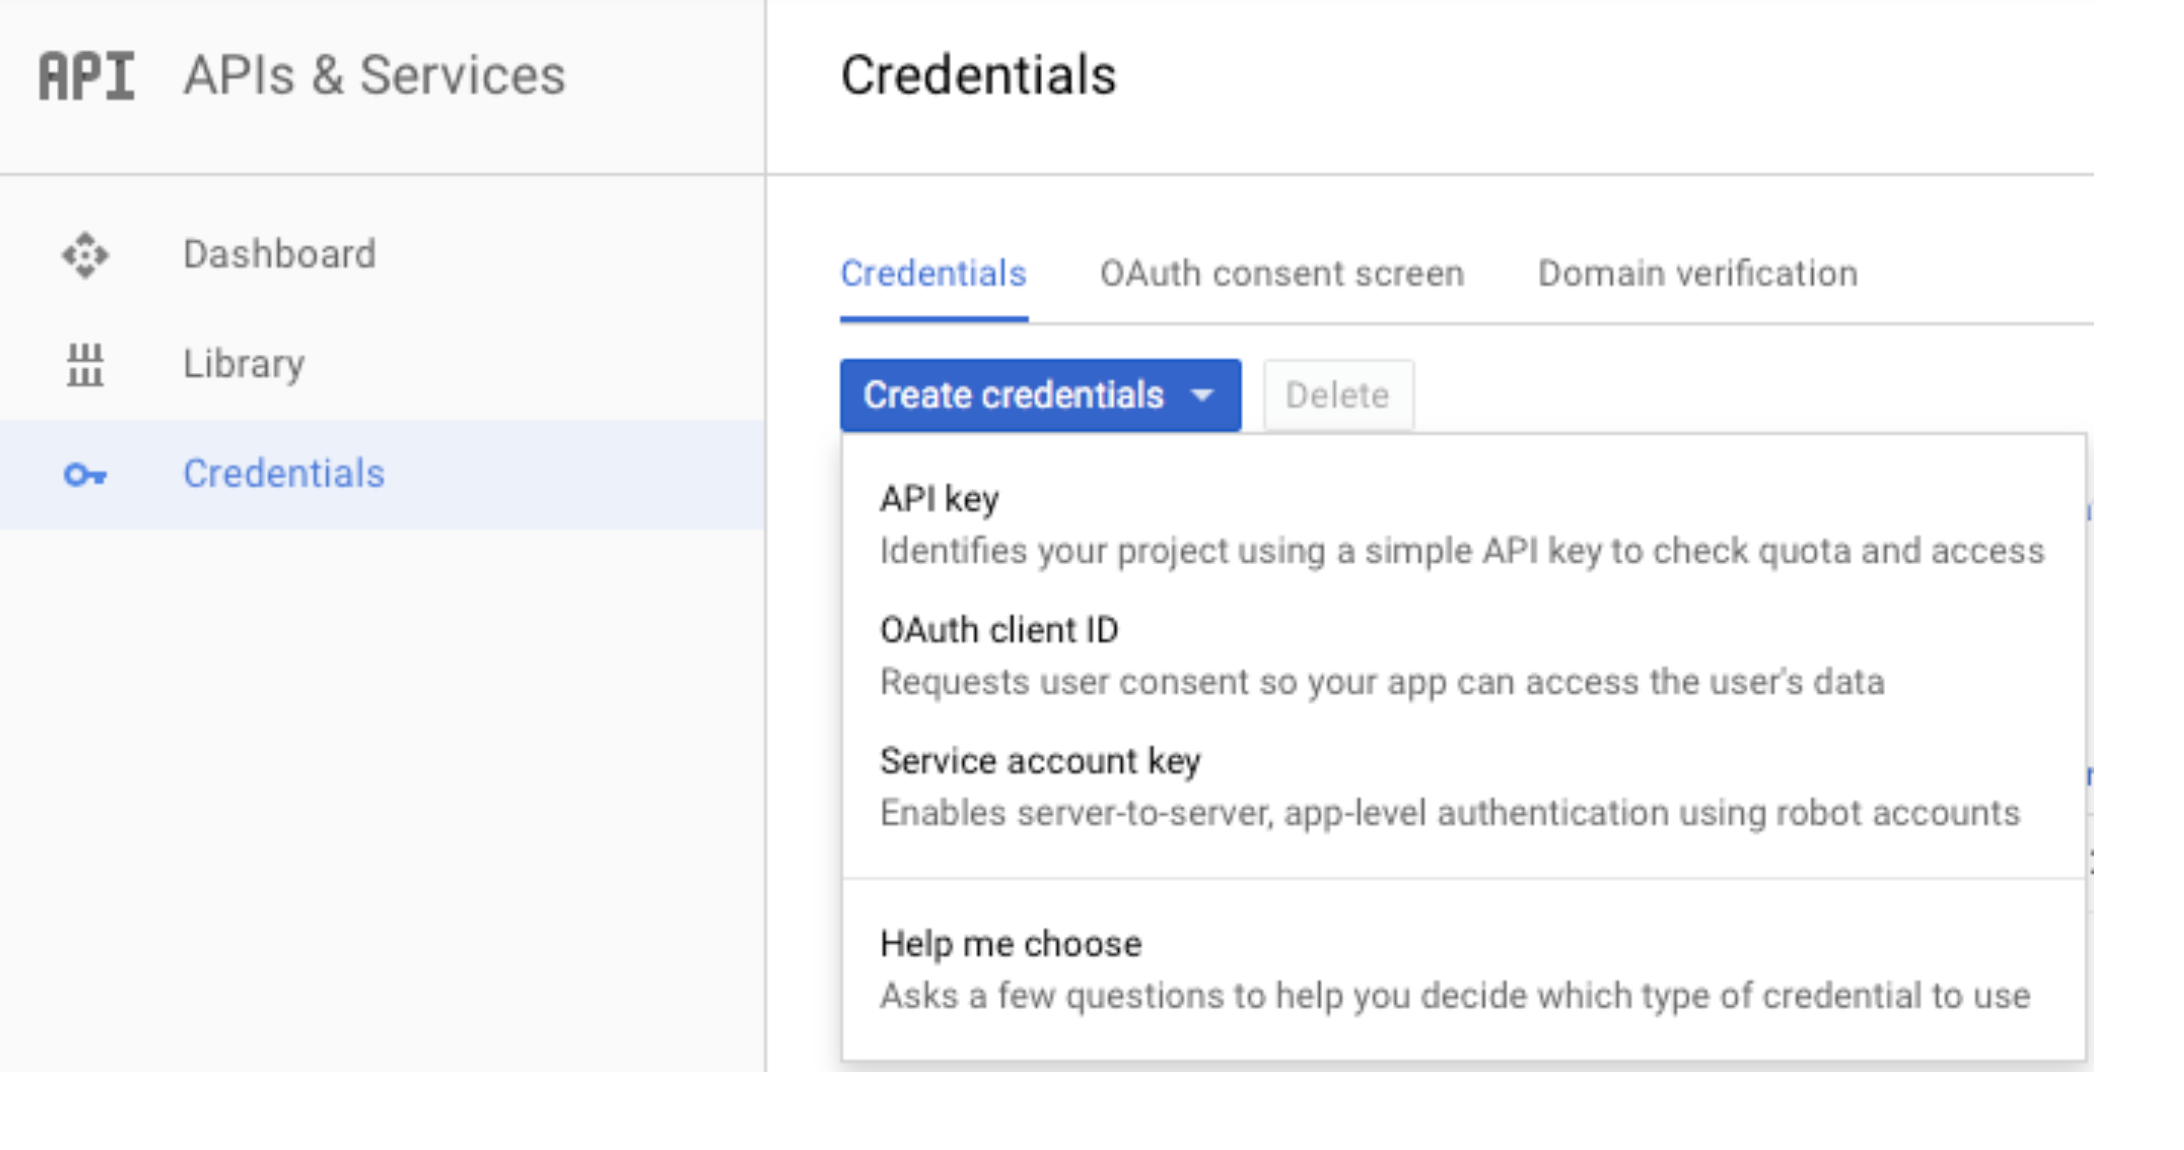Click the Credentials page heading

coord(979,73)
